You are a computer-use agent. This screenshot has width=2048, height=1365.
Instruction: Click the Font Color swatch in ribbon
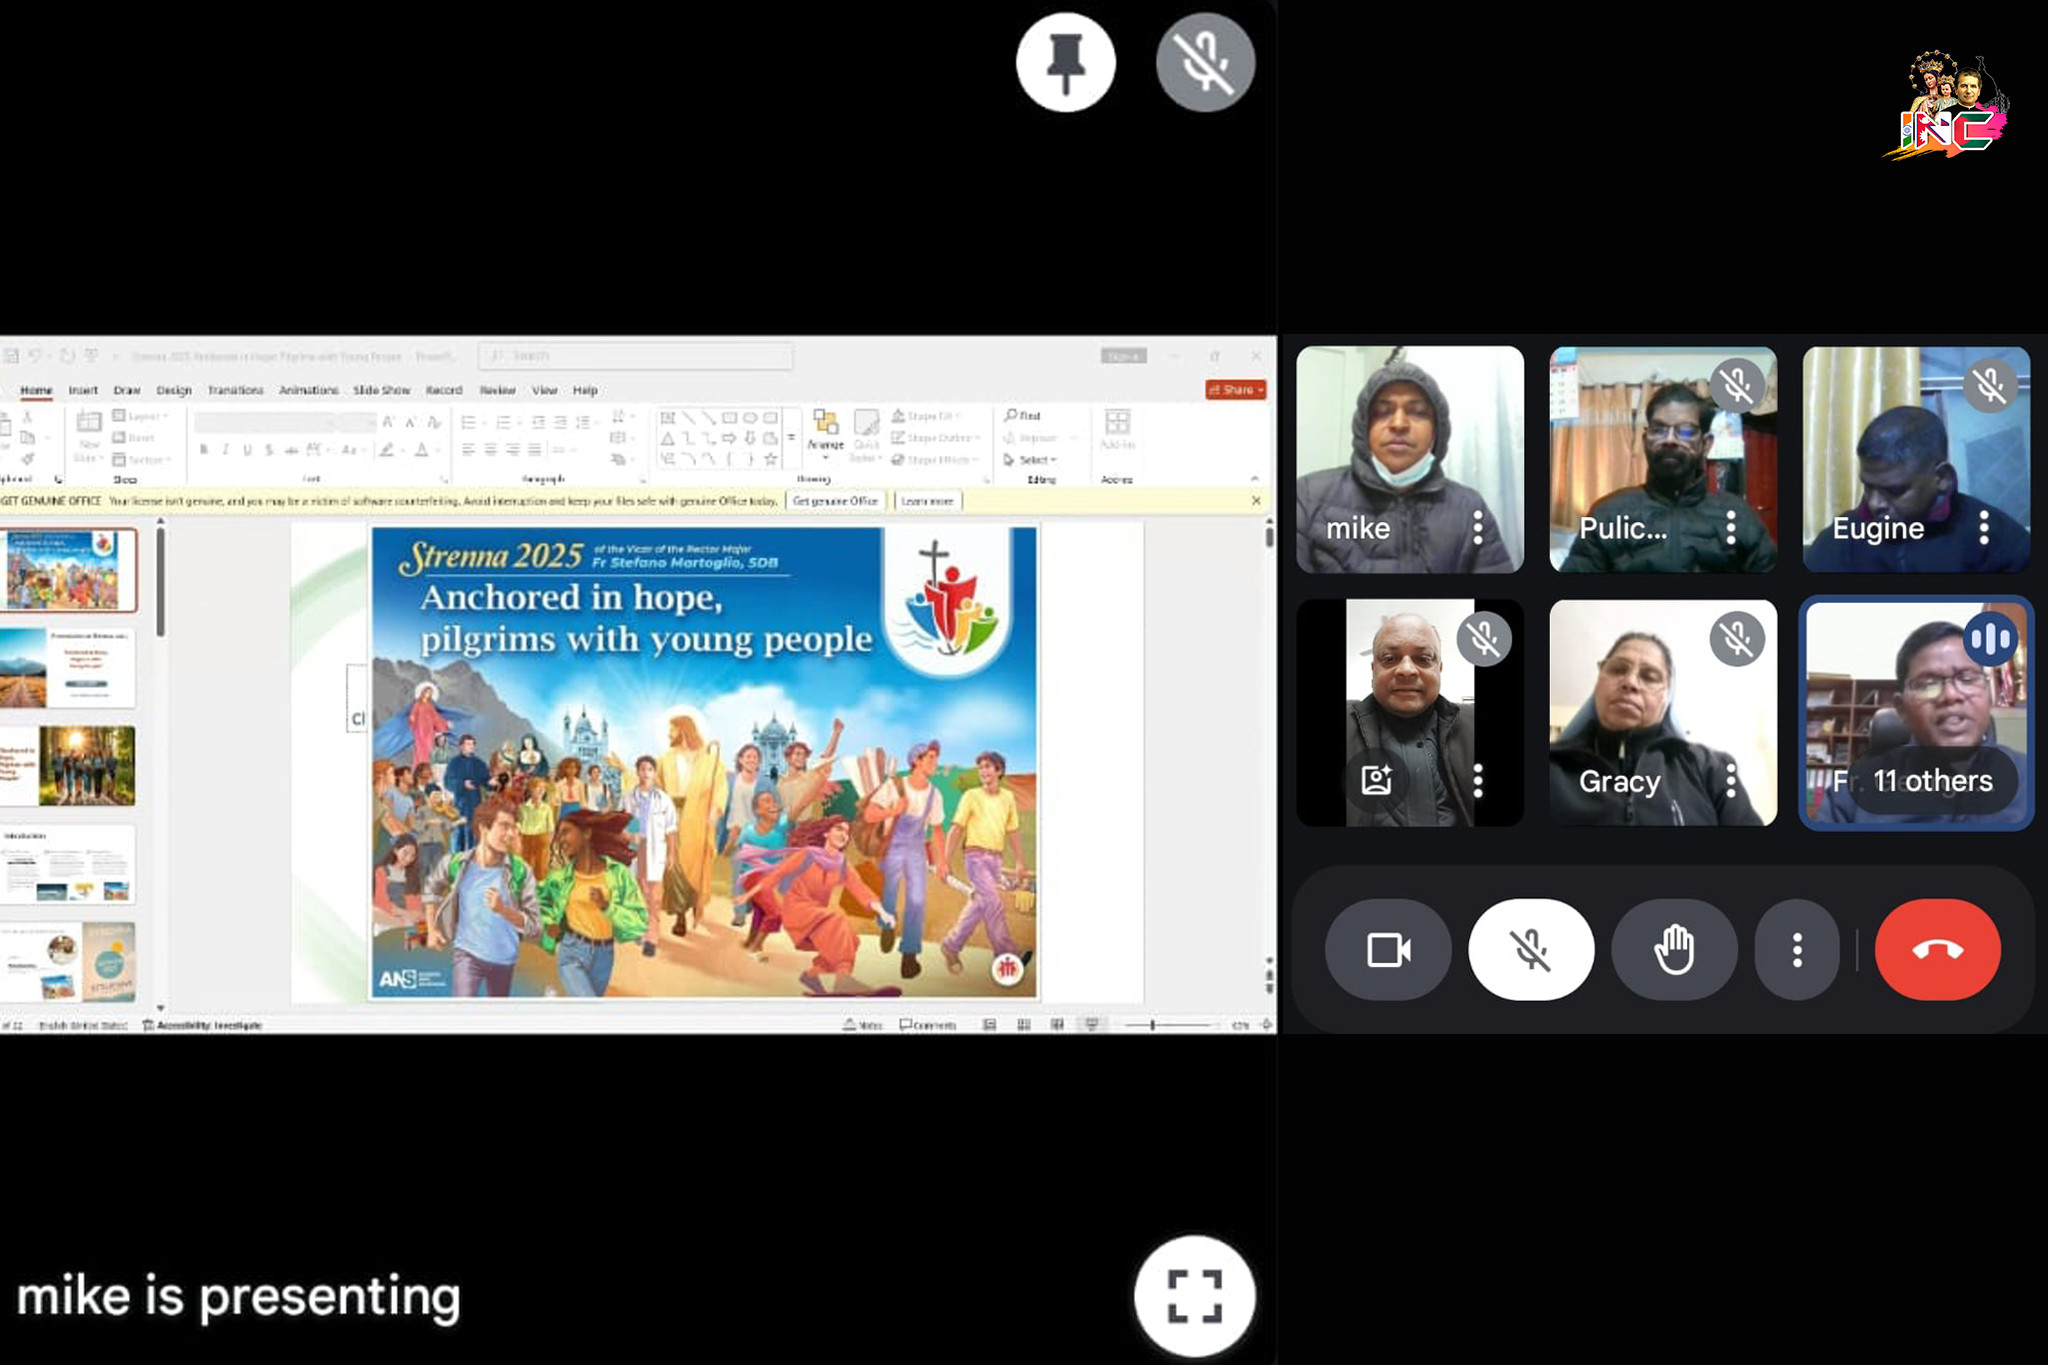pyautogui.click(x=422, y=450)
